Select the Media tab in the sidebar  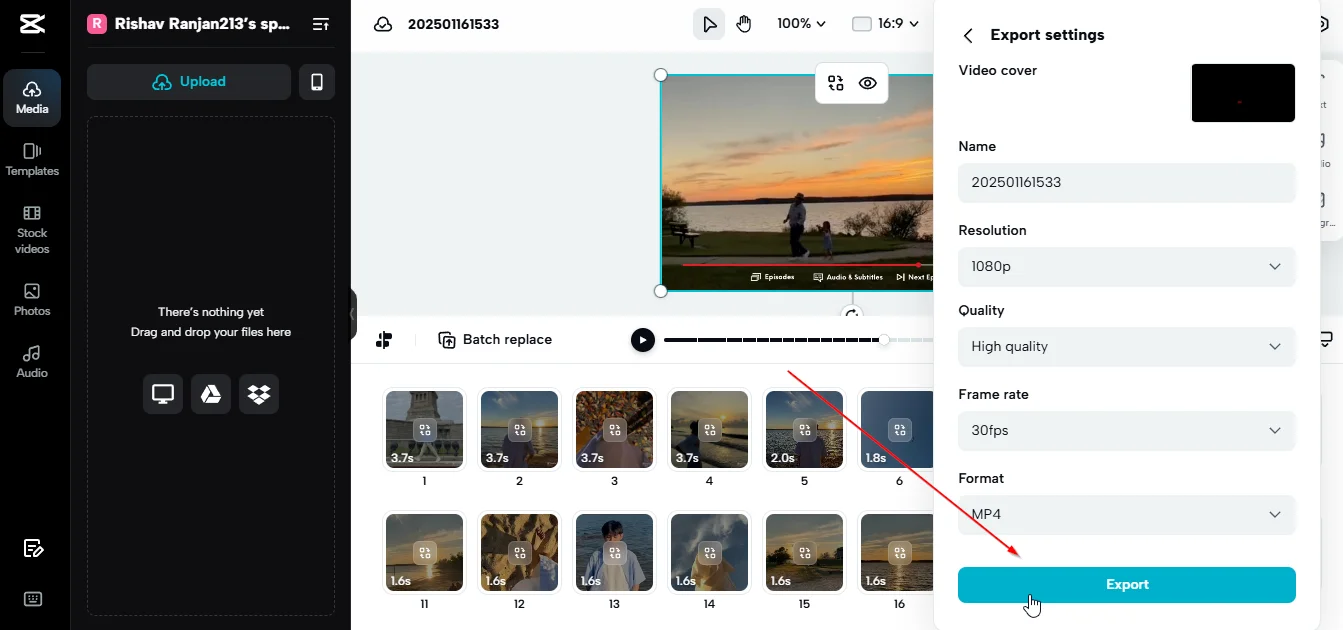pyautogui.click(x=31, y=97)
